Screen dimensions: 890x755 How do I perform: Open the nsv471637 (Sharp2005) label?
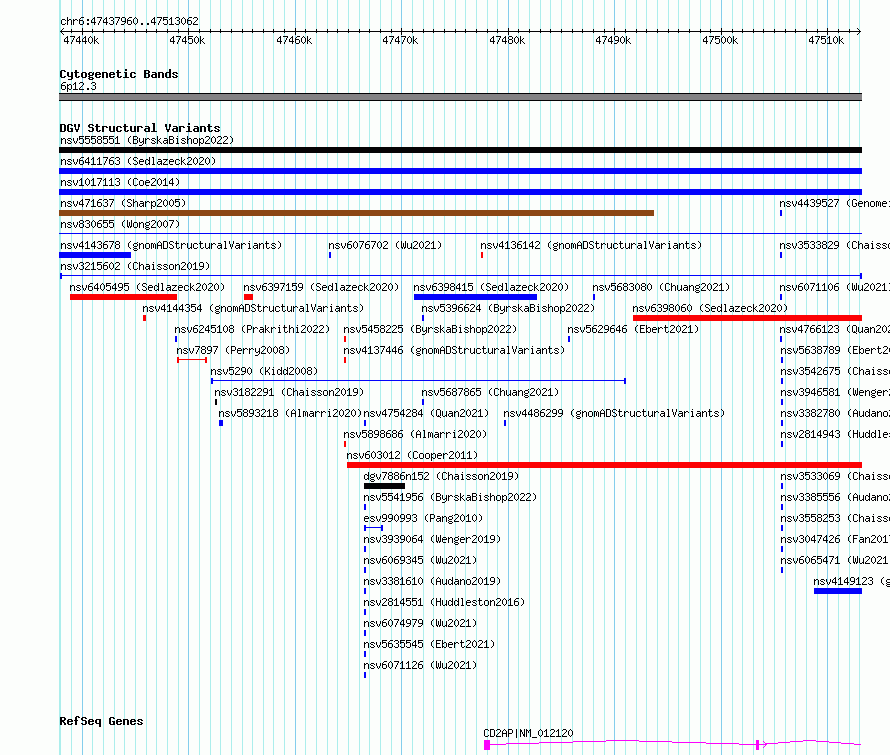pyautogui.click(x=123, y=203)
